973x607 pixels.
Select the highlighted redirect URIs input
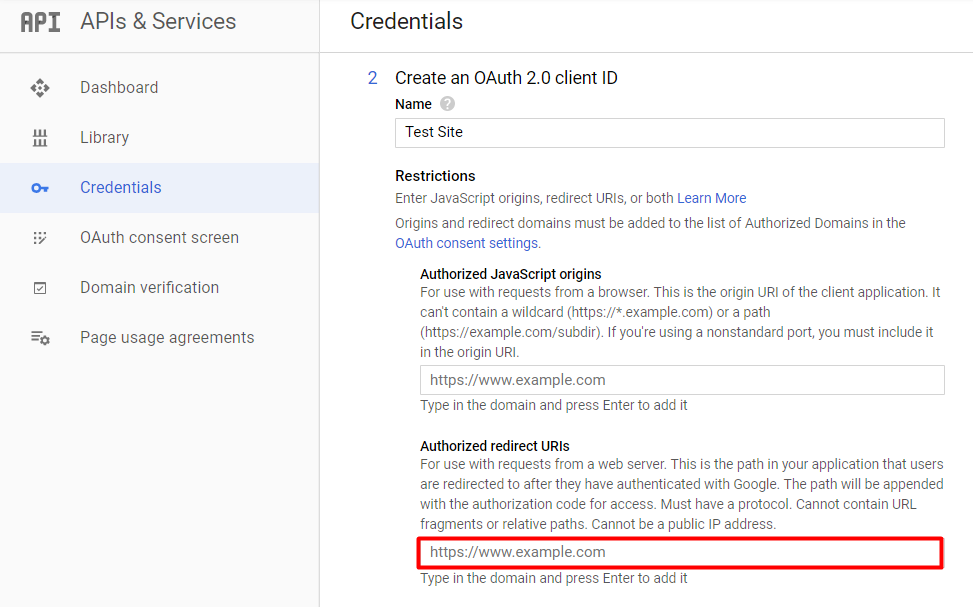(681, 552)
